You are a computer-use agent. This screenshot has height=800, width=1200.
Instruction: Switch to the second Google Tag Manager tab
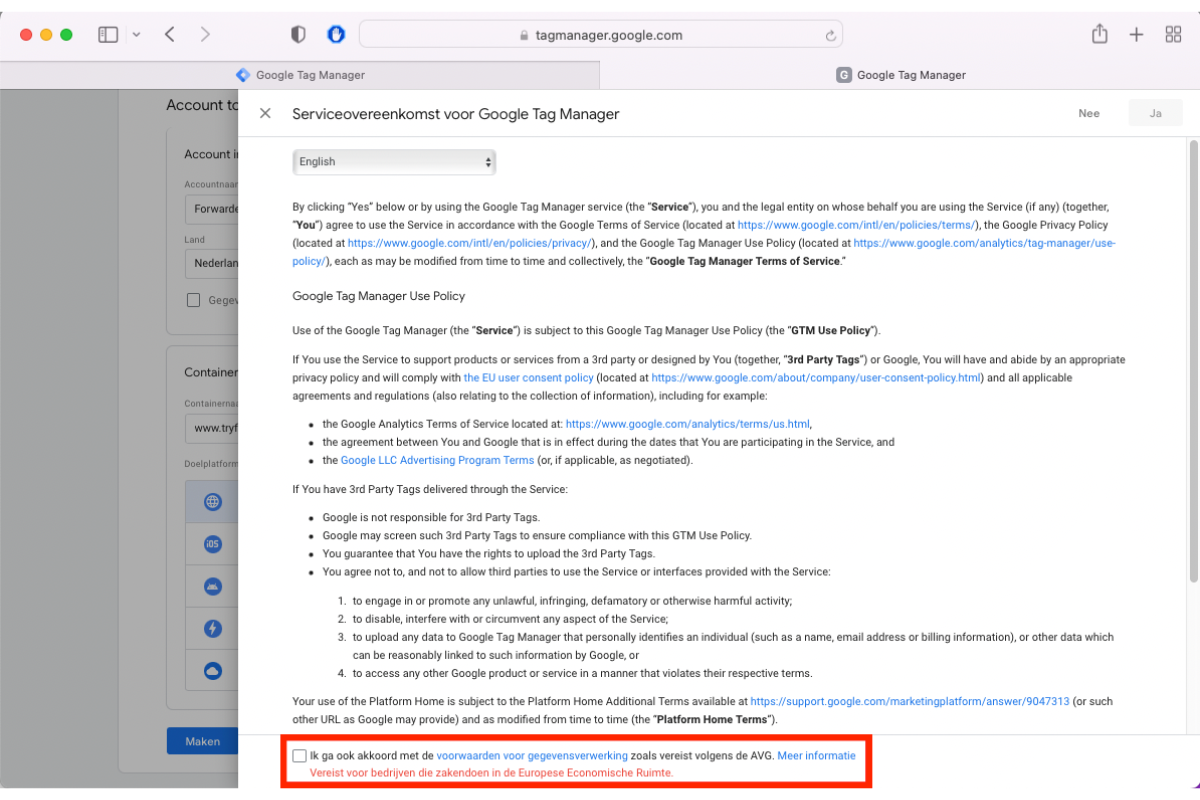tap(900, 75)
